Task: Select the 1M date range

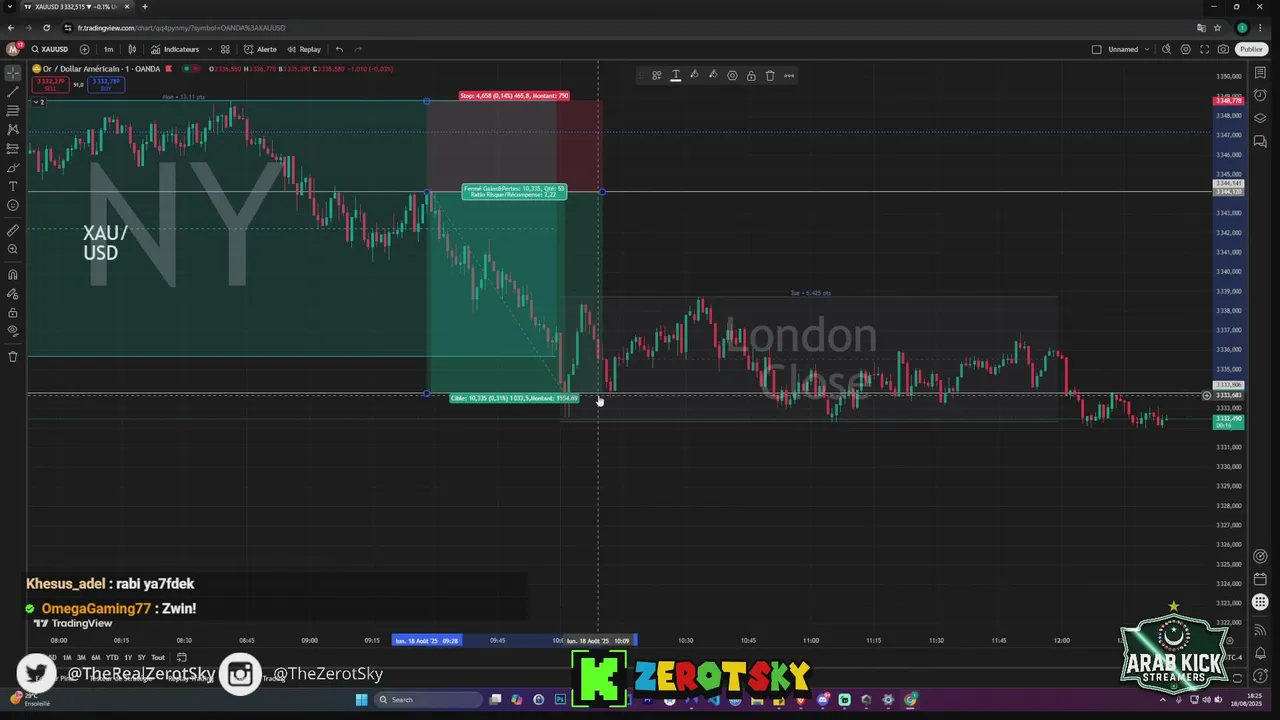Action: 67,657
